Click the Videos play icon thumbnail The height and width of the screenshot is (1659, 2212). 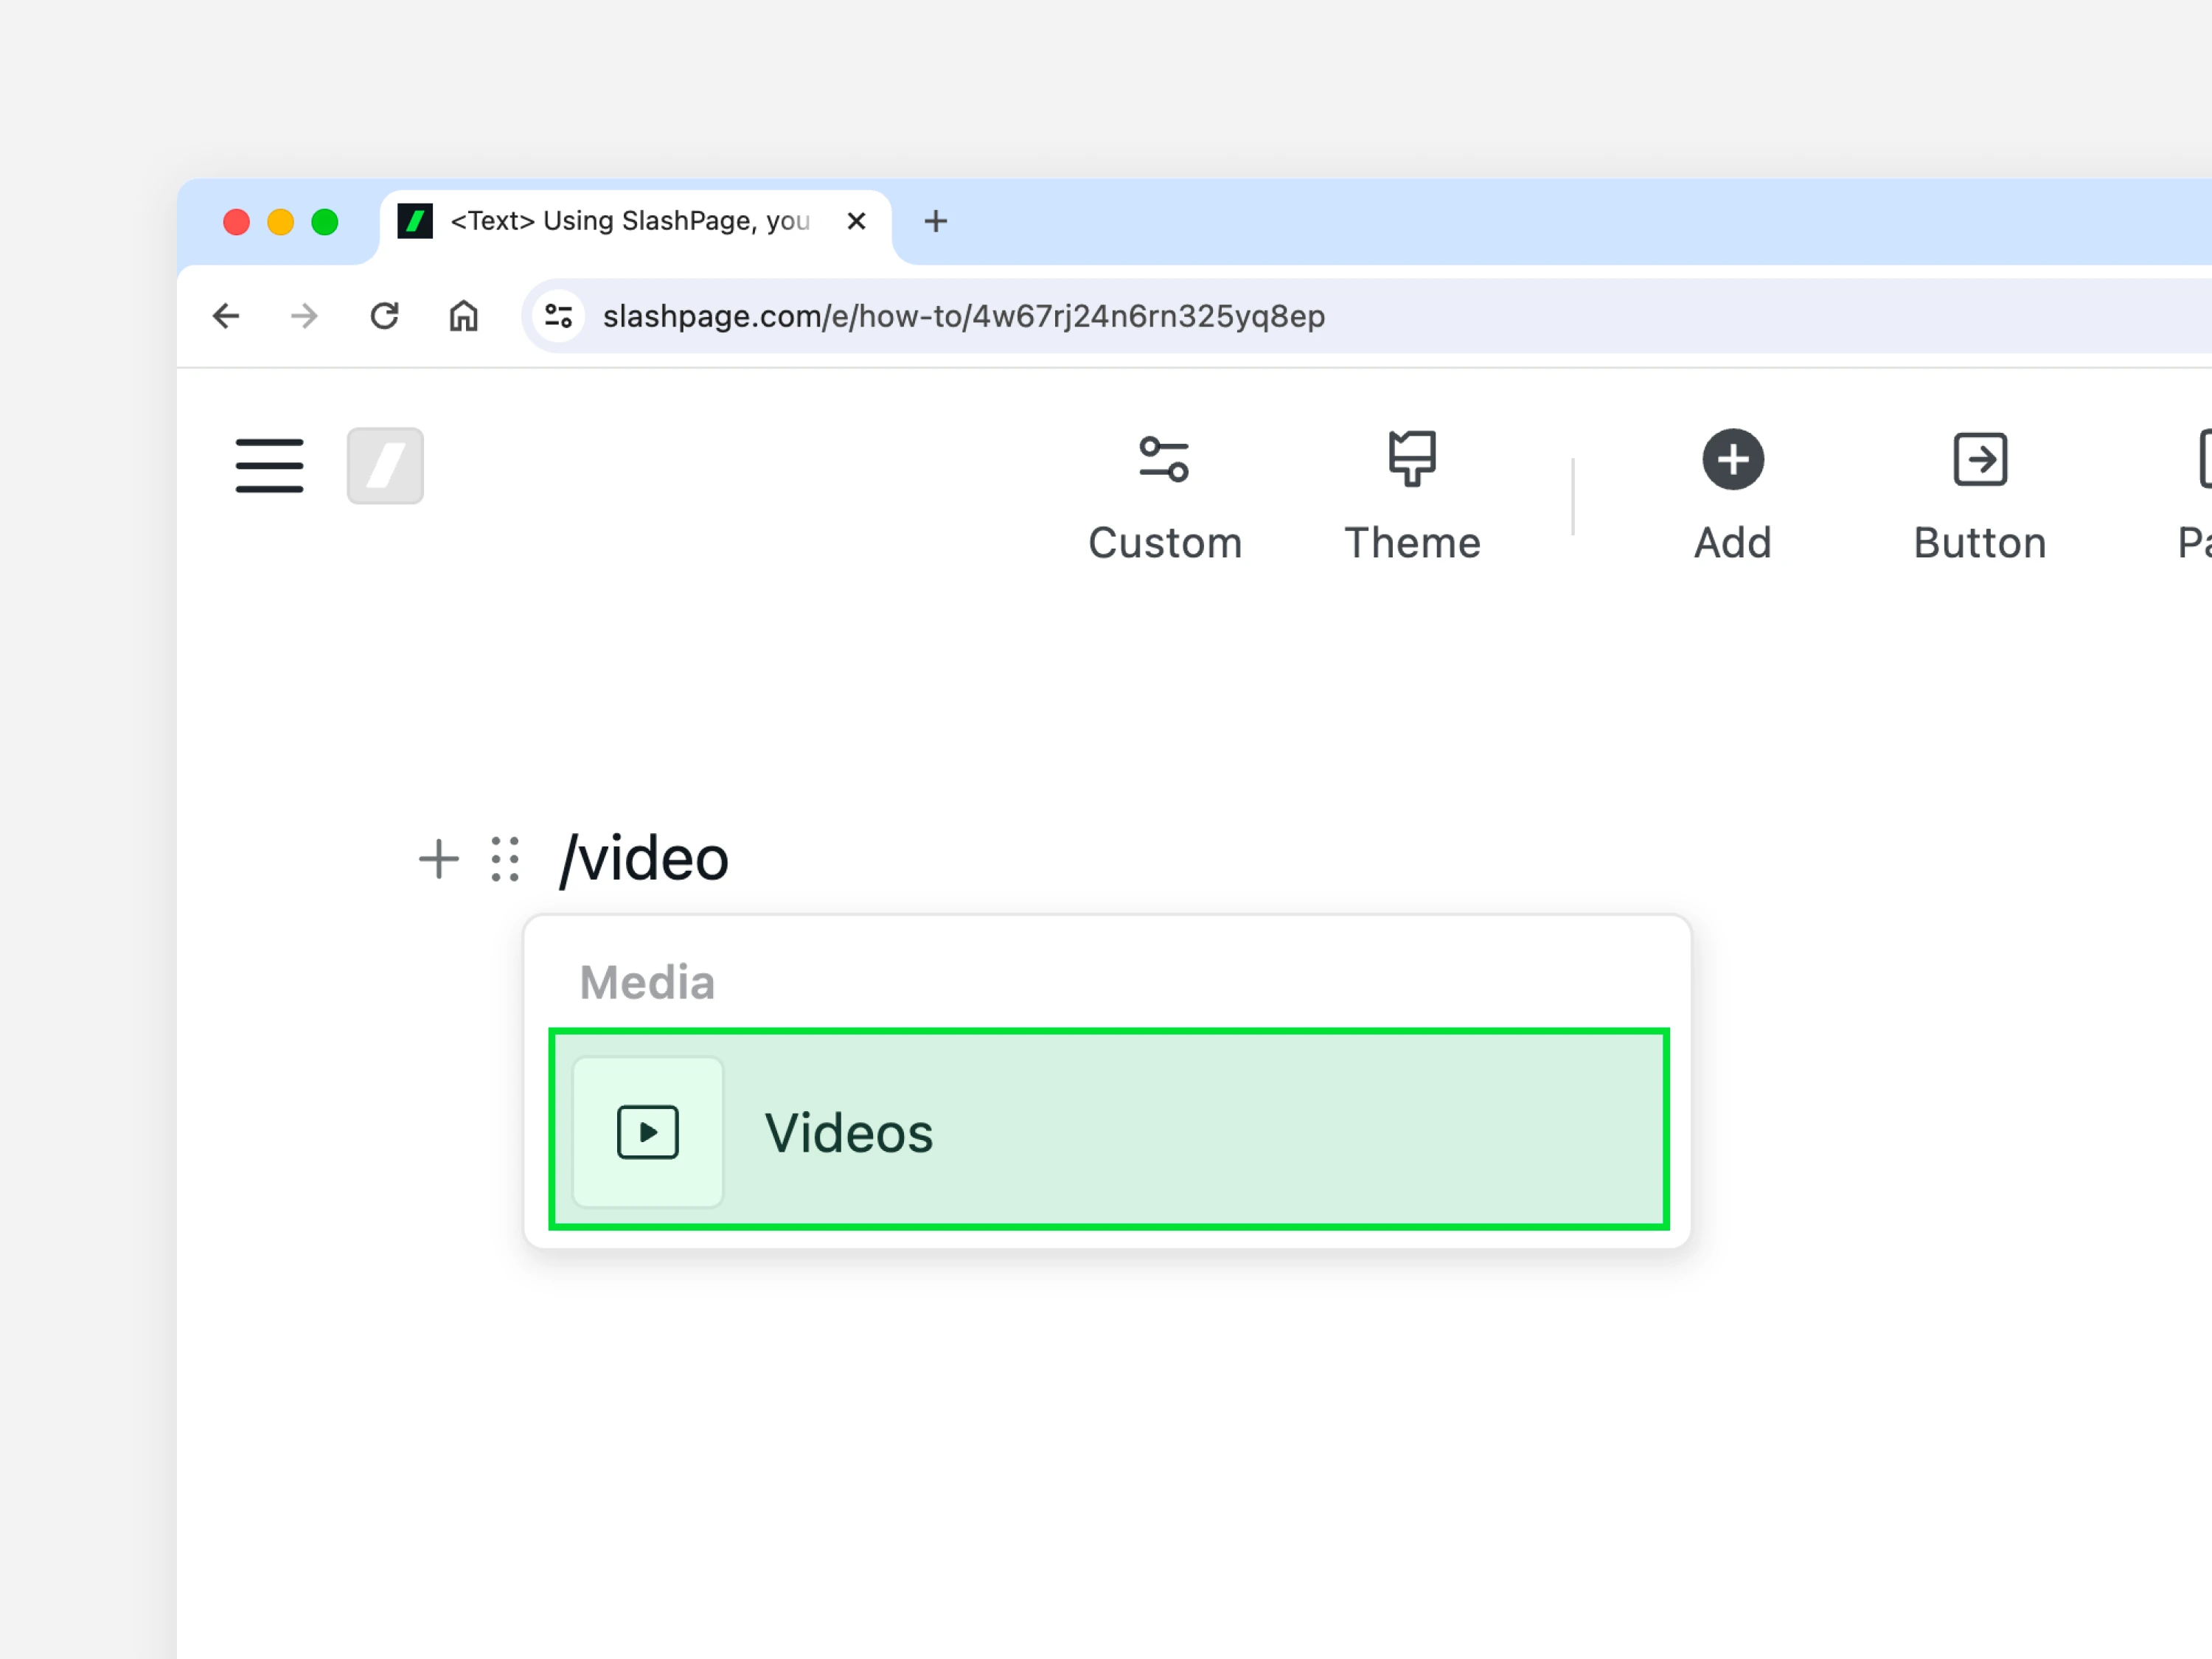pos(648,1132)
